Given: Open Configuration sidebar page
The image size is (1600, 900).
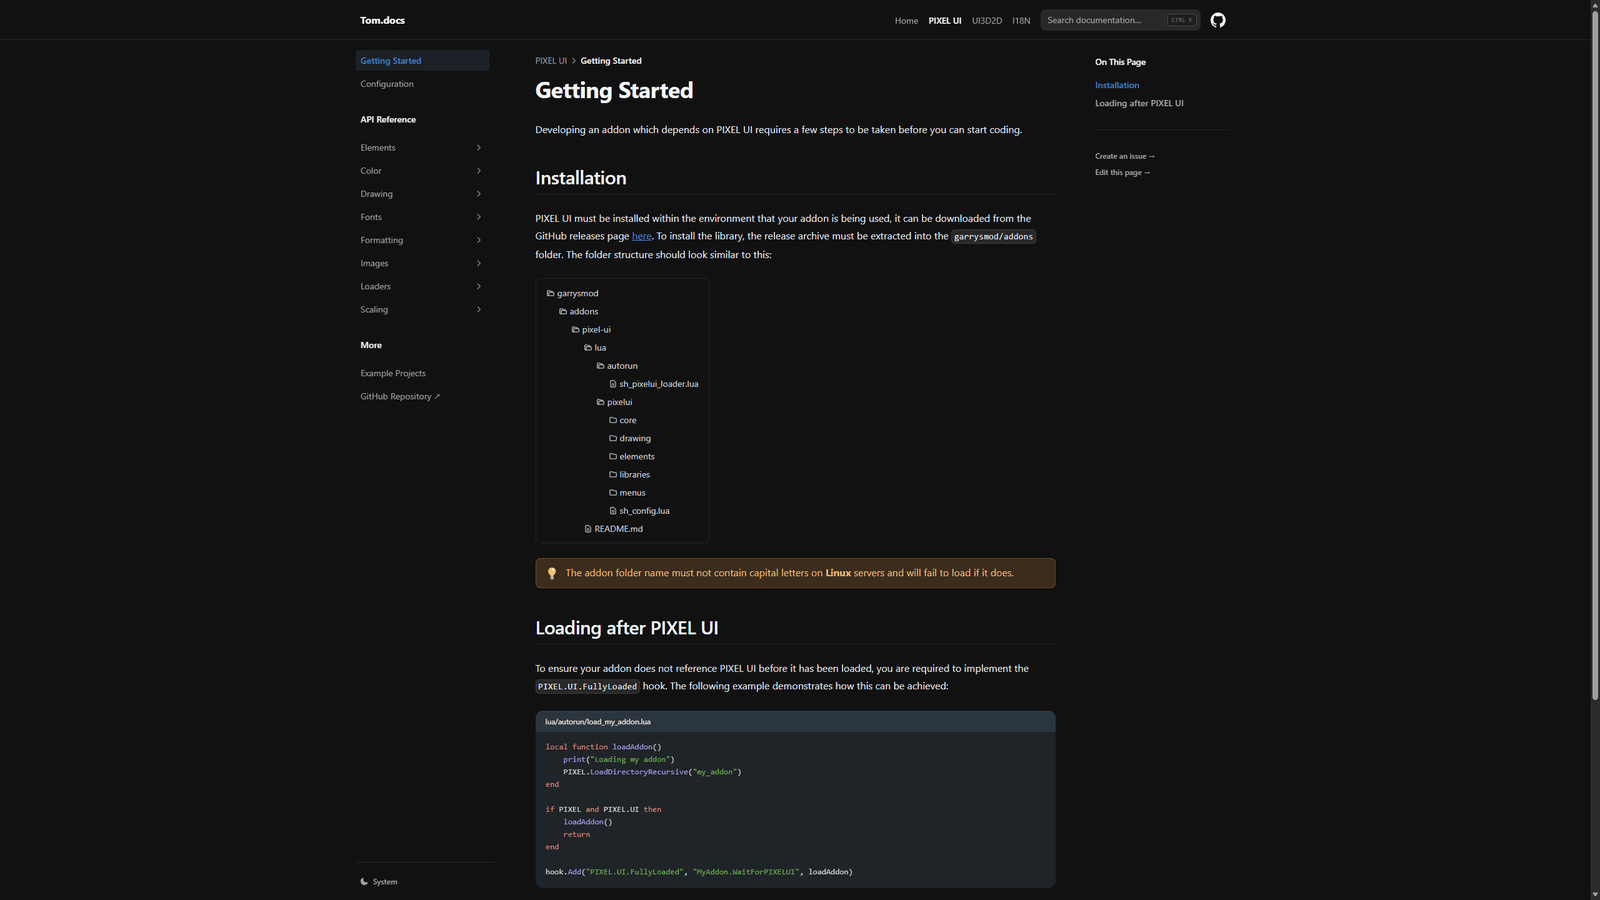Looking at the screenshot, I should [x=422, y=84].
